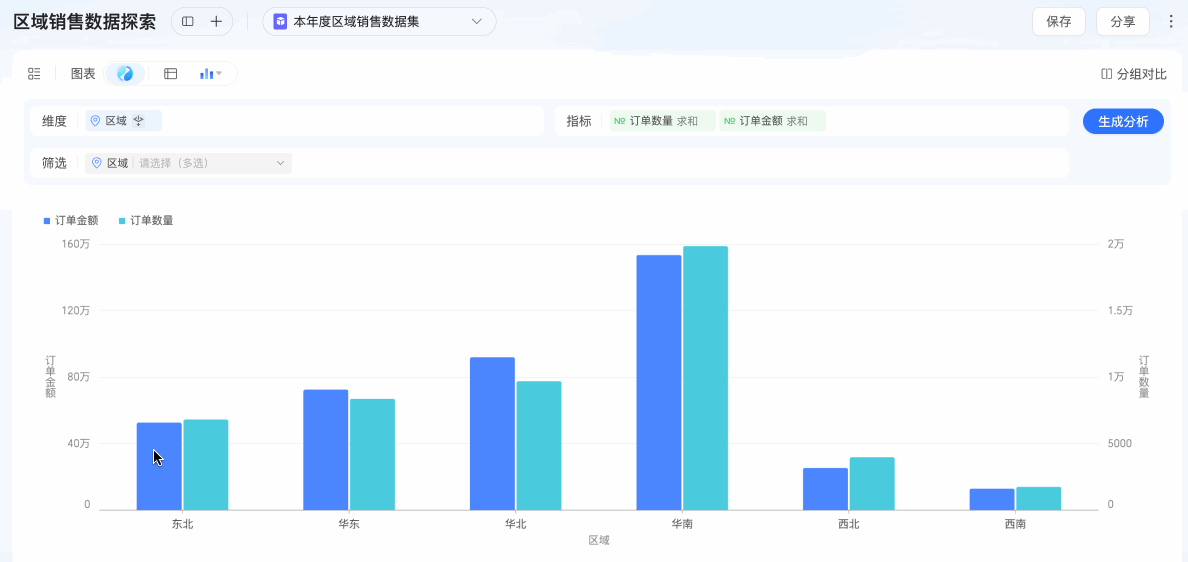Click the 1.5万 right axis value

[x=1120, y=311]
